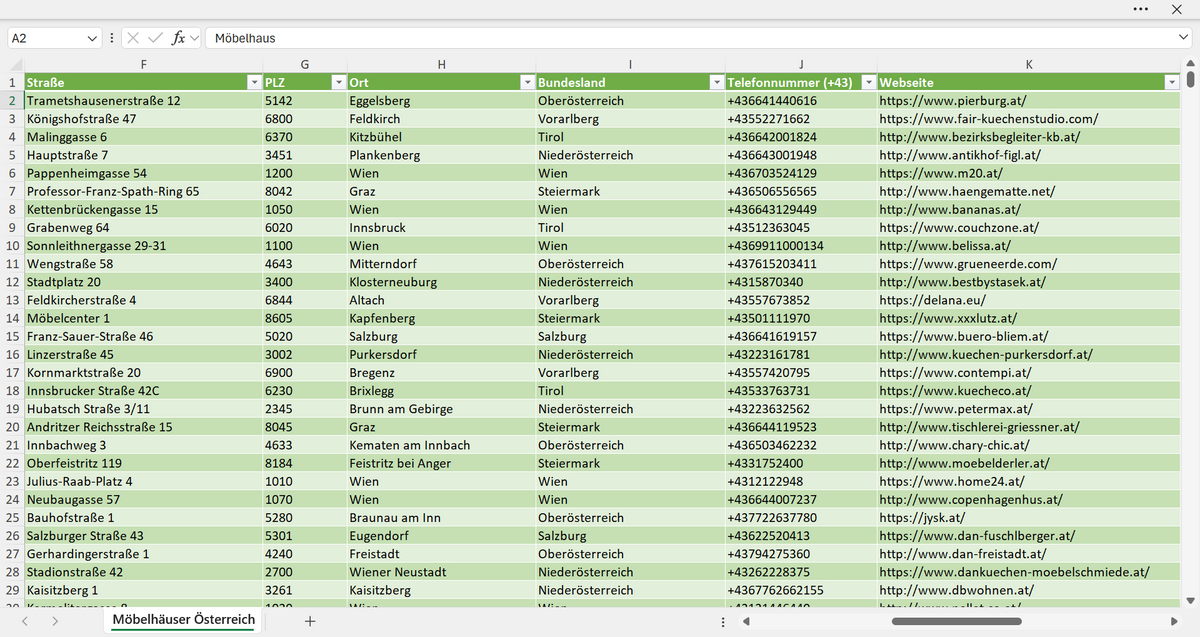
Task: Open the Bundesland column filter dropdown
Action: (x=715, y=82)
